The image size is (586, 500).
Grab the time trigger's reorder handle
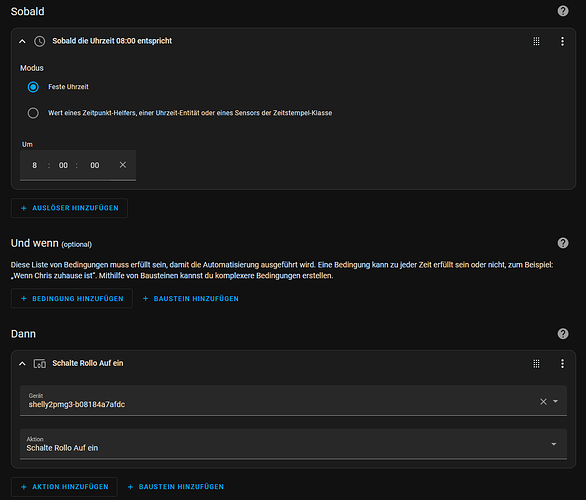coord(536,41)
